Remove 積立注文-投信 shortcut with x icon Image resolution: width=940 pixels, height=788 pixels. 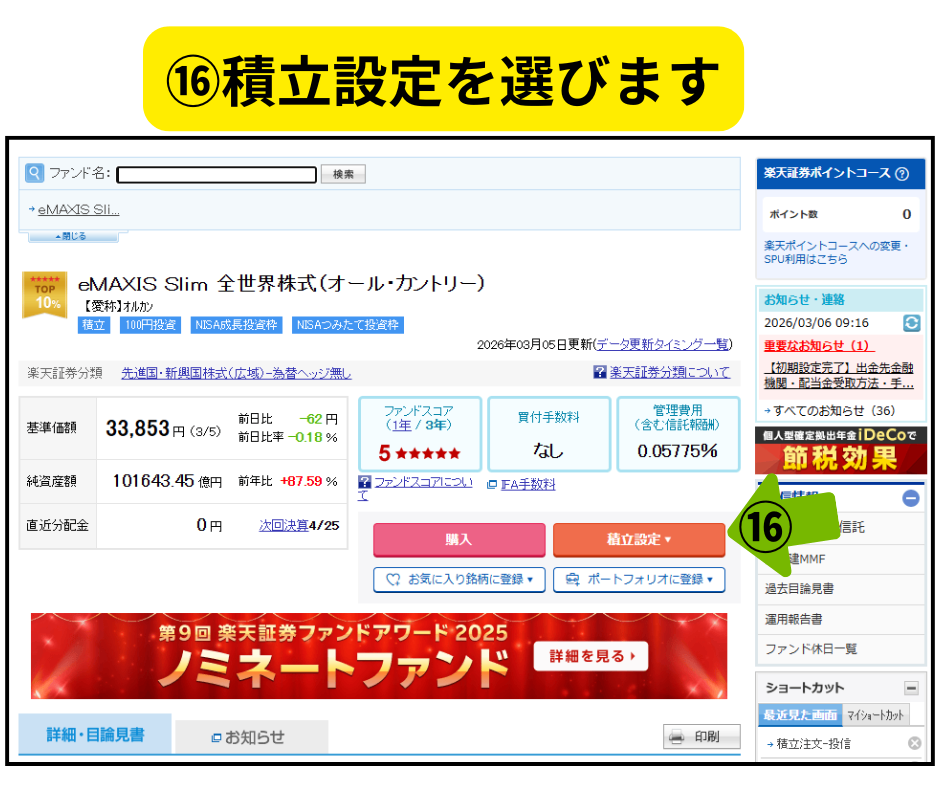point(914,744)
